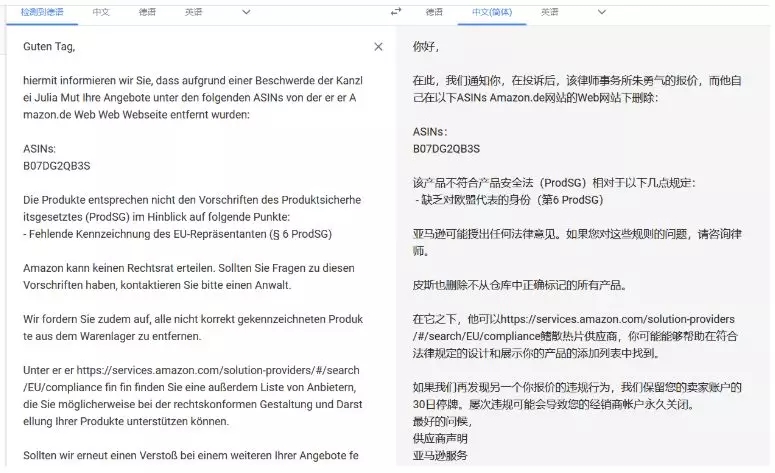Choose 英语 as source language
Screen dimensions: 775x473
coord(194,12)
